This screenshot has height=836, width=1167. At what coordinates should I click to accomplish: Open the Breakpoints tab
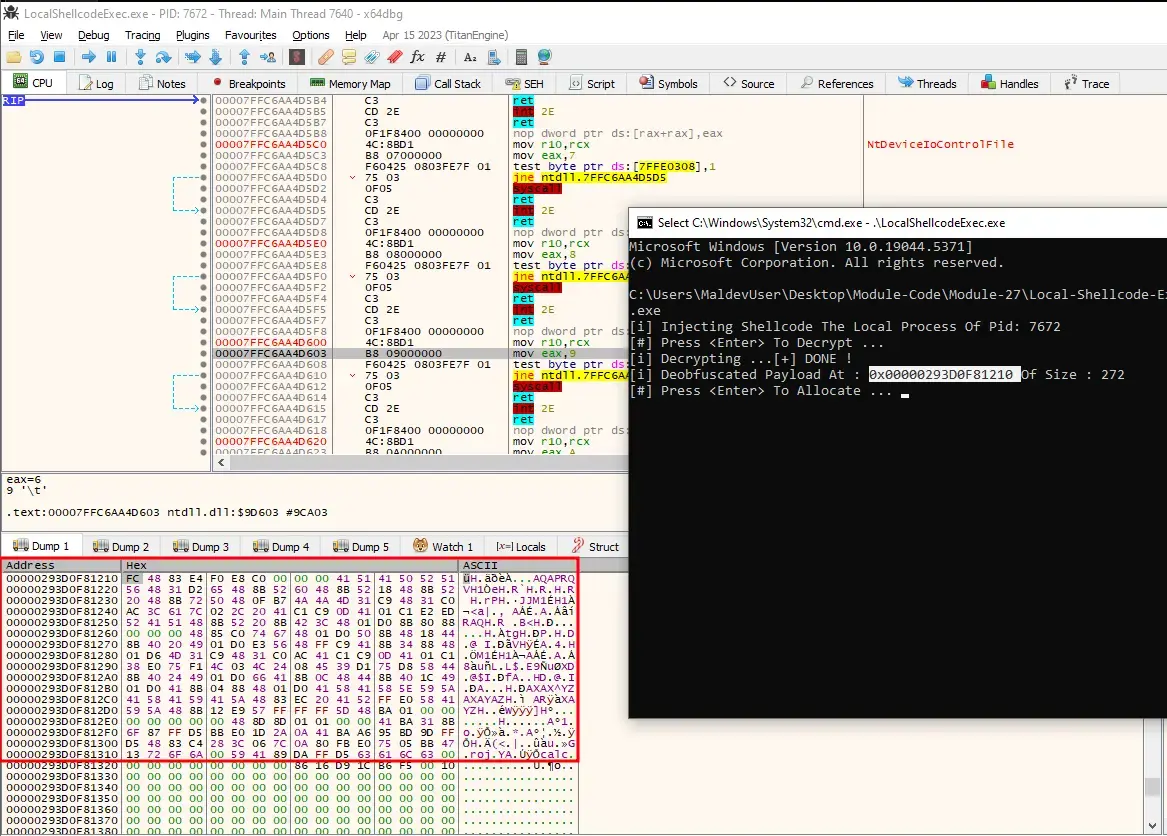[x=248, y=84]
